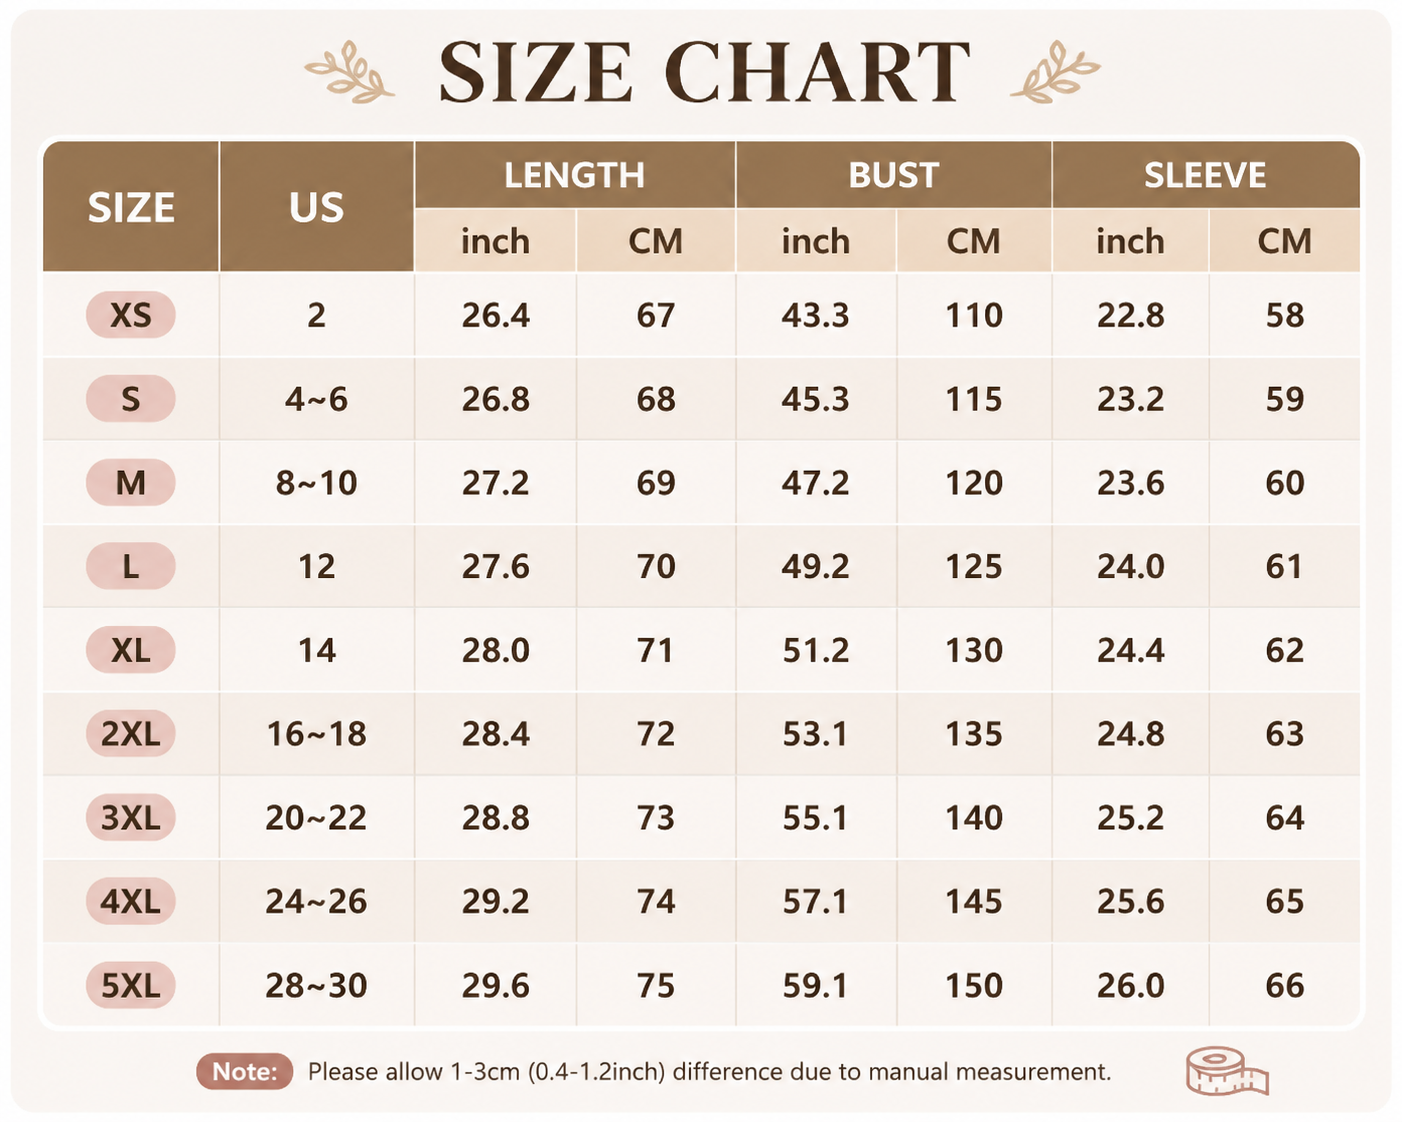Click the Note label badge
The height and width of the screenshot is (1122, 1402).
(x=245, y=1072)
